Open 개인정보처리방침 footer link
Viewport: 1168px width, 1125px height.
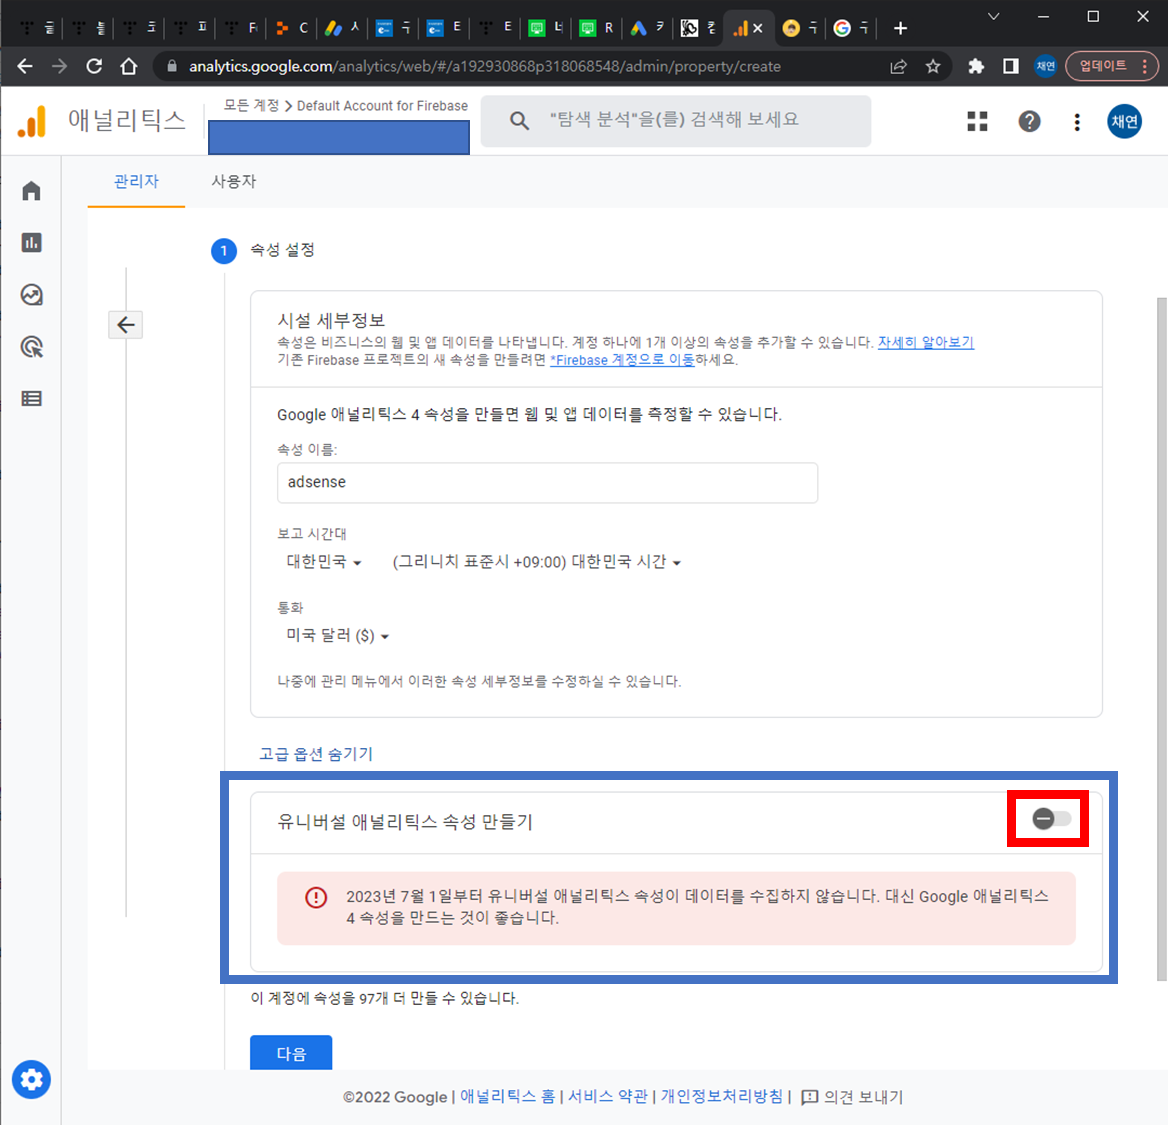(x=722, y=1097)
